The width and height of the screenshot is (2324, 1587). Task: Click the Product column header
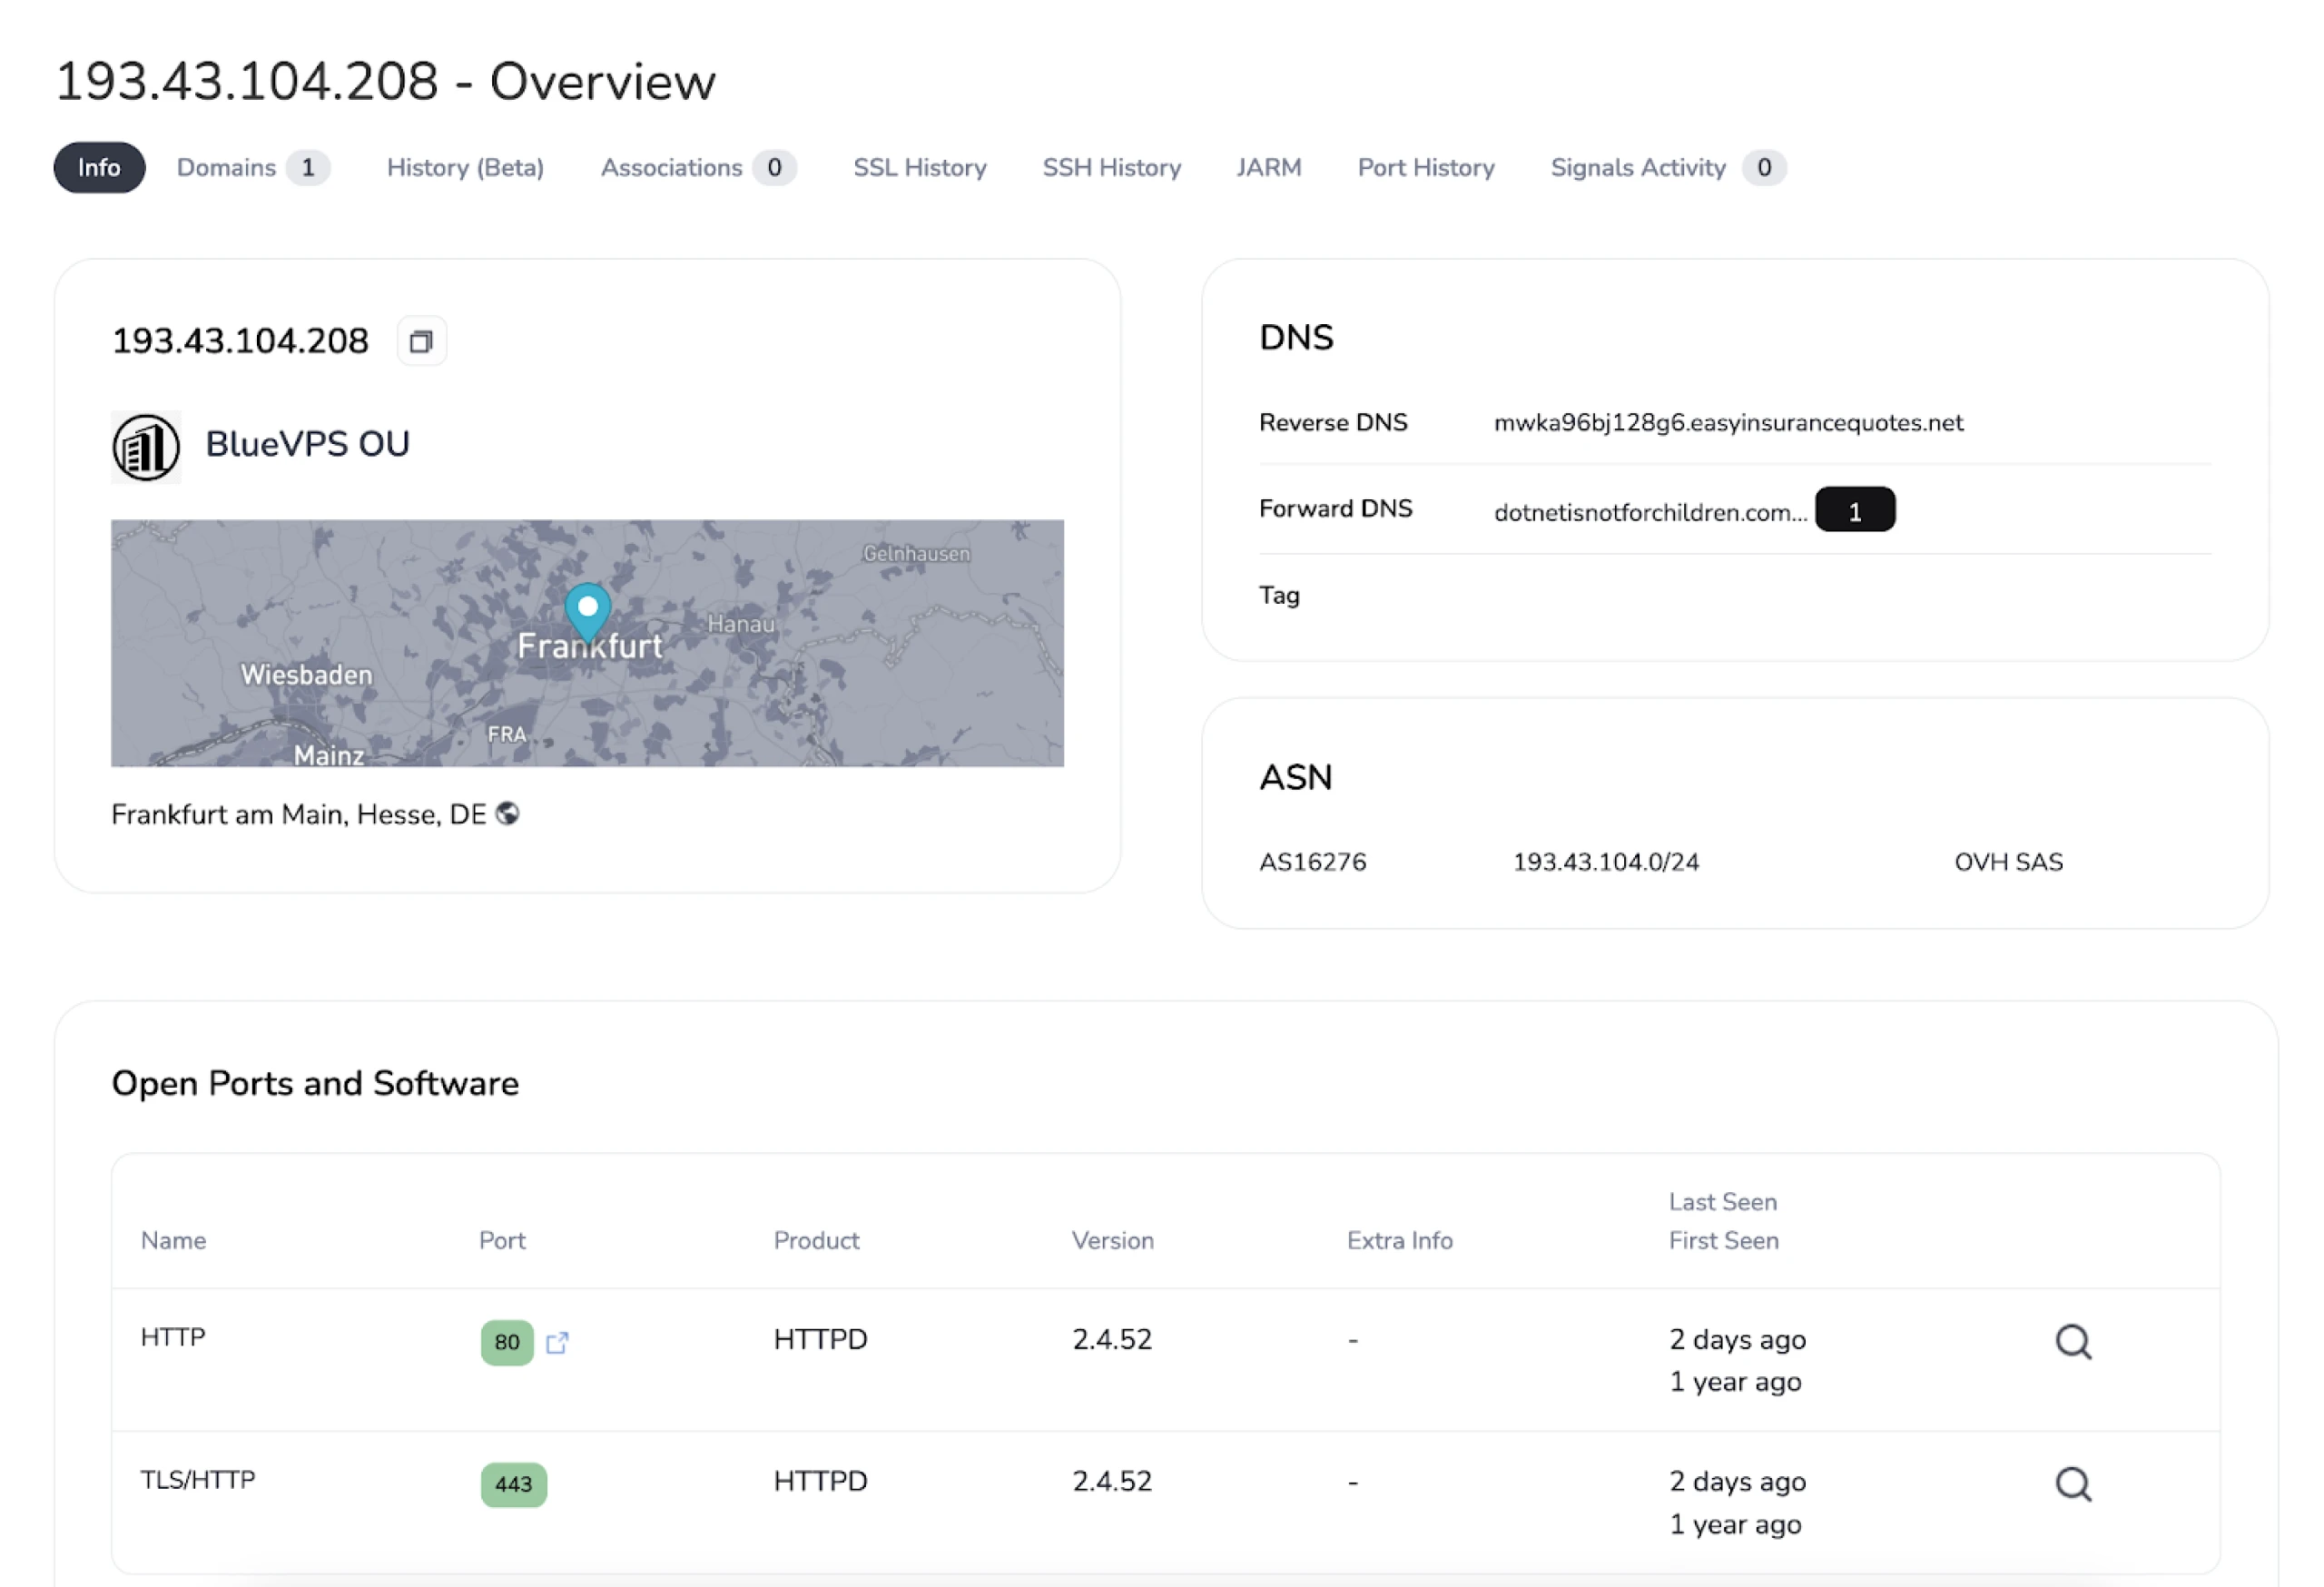coord(816,1241)
